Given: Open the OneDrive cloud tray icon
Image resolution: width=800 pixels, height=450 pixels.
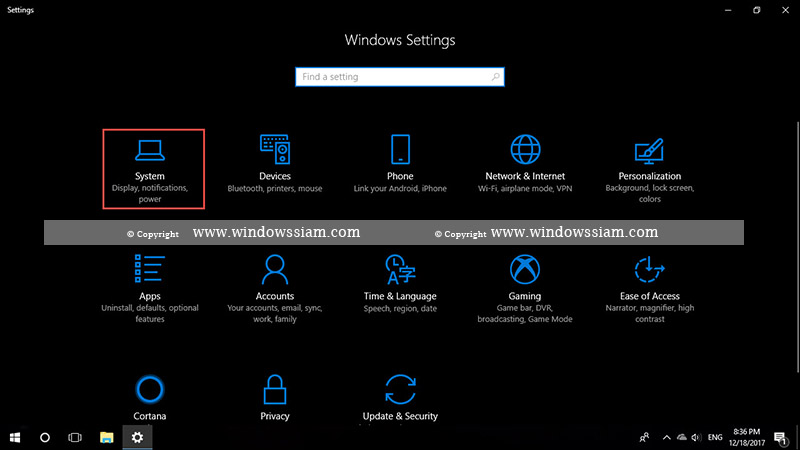Looking at the screenshot, I should (x=682, y=437).
